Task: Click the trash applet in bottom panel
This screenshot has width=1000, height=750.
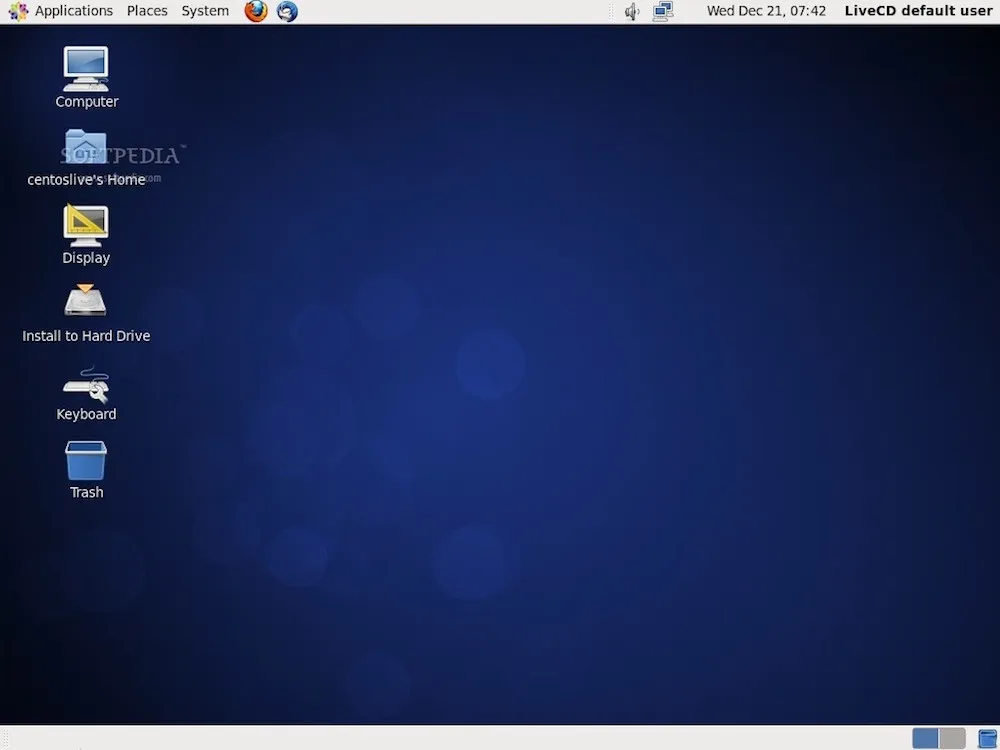Action: [x=987, y=739]
